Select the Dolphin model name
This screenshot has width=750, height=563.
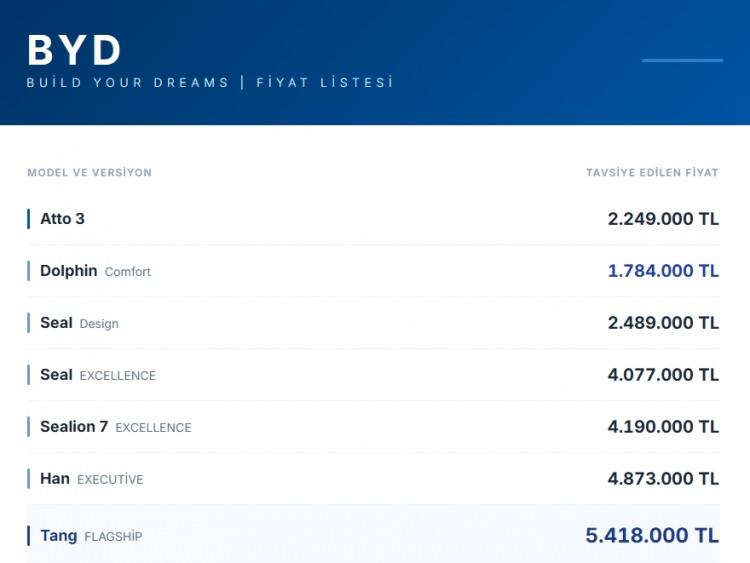point(68,271)
